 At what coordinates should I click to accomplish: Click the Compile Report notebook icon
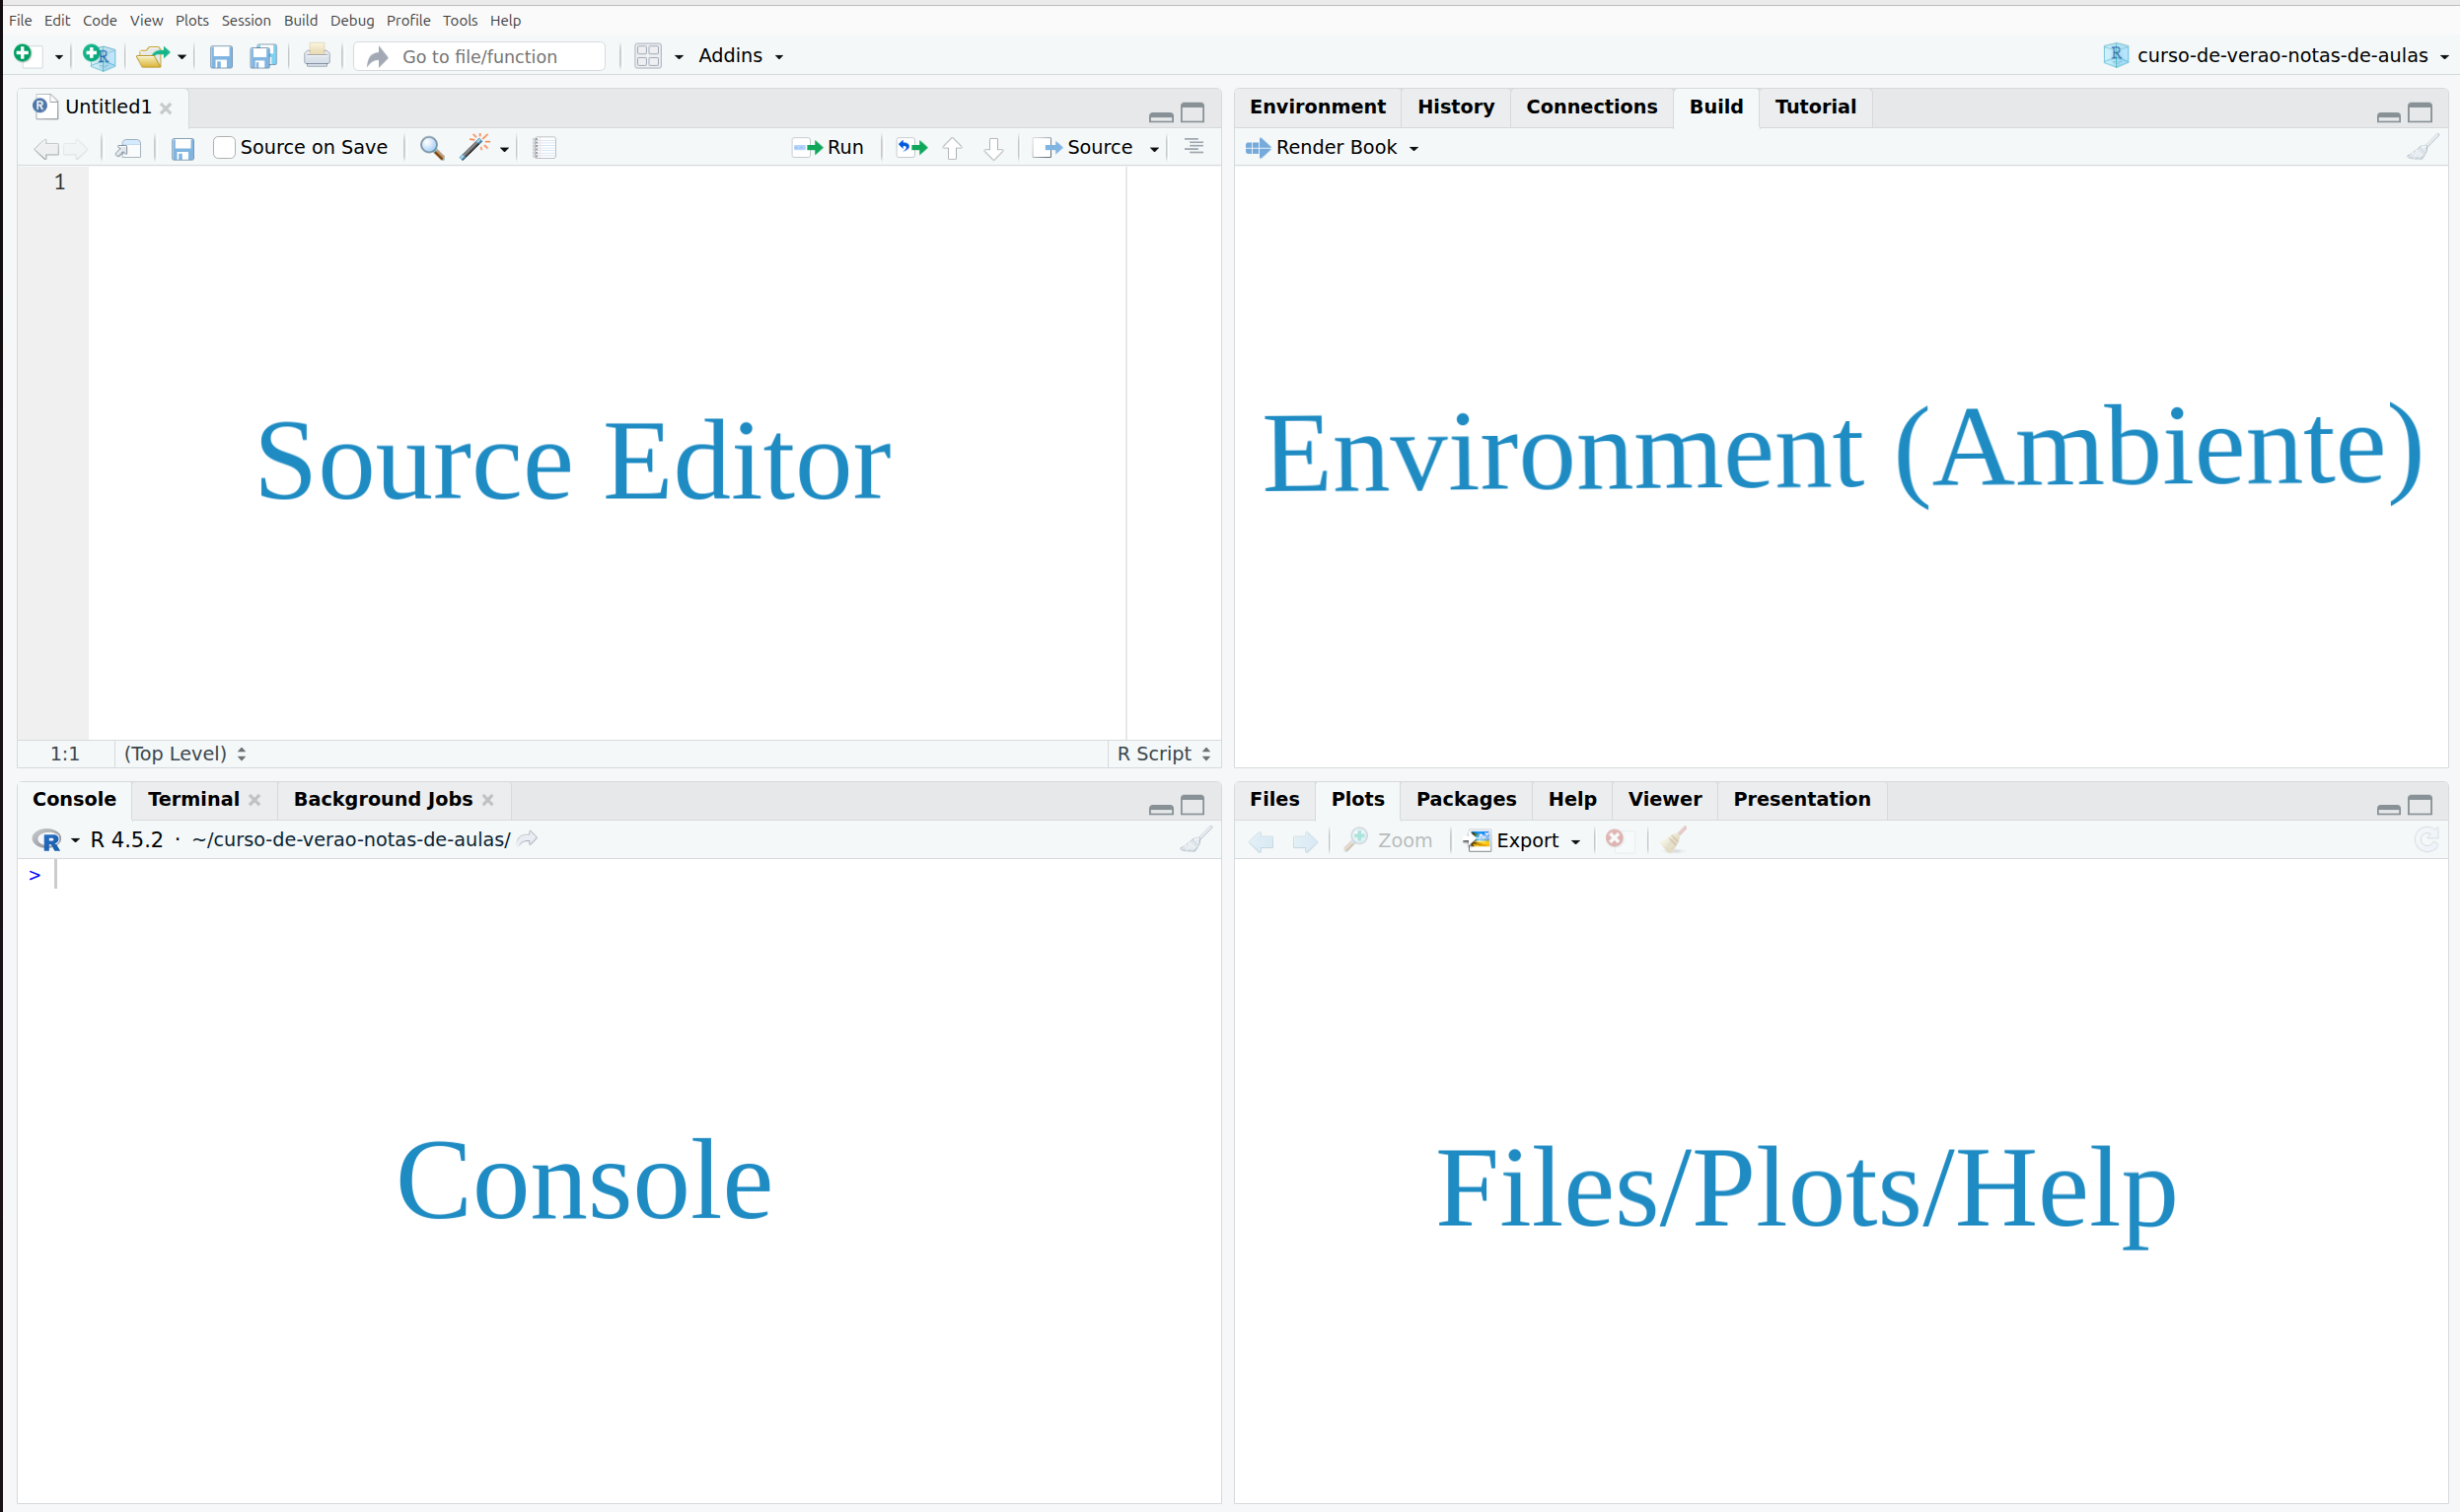(x=544, y=148)
